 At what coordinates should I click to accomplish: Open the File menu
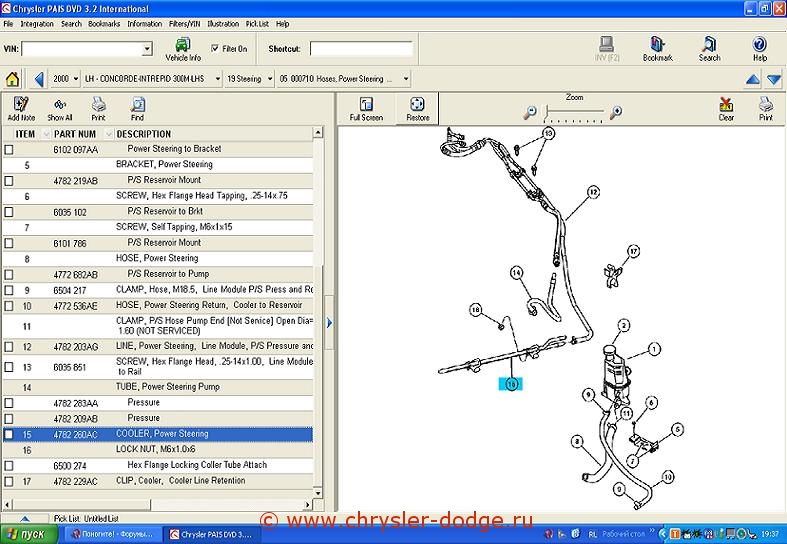(8, 24)
